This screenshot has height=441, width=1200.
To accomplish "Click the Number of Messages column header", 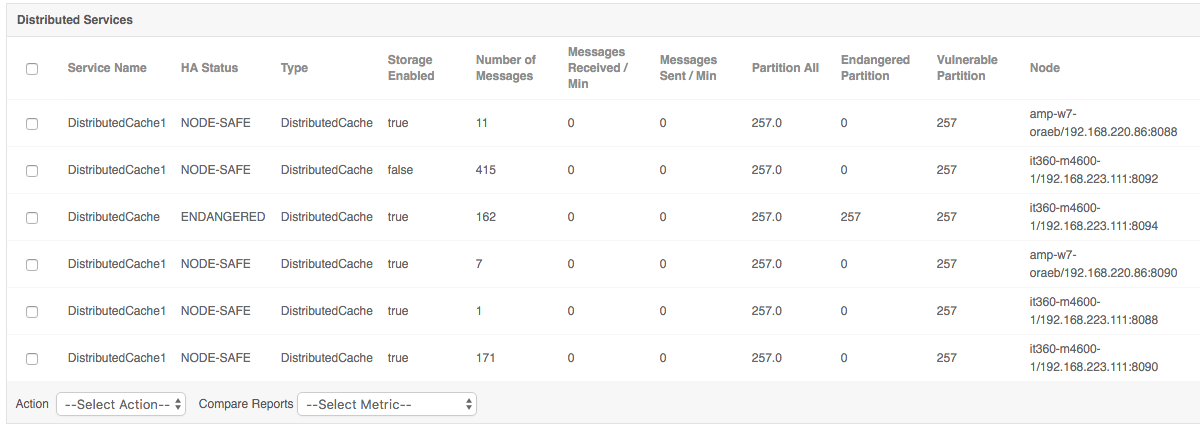I will point(506,68).
